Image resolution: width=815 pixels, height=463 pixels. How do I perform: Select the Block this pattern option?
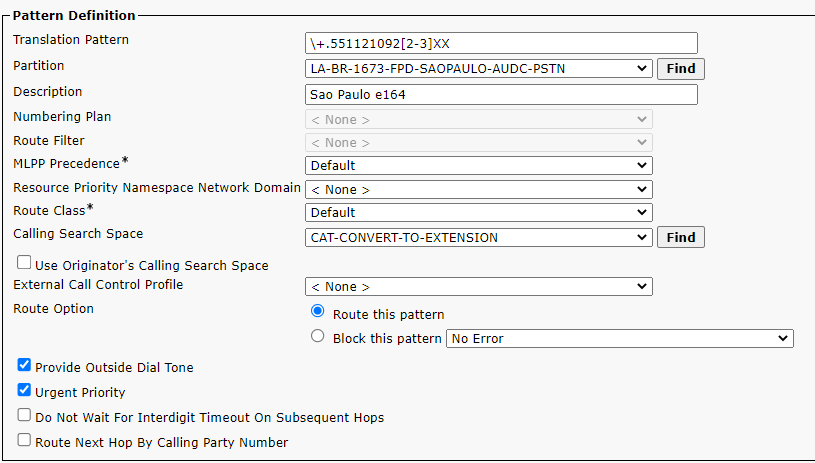318,337
